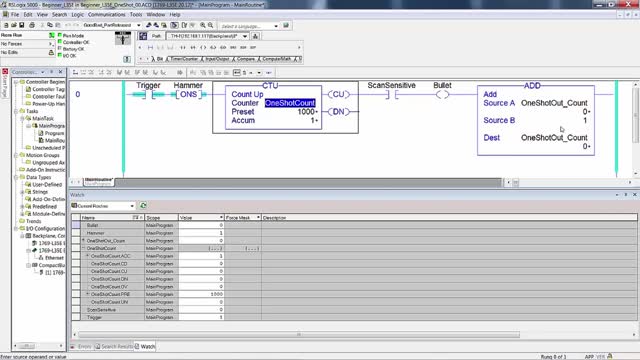Screen dimensions: 640x360
Task: Select Controller Tags in organizer tree
Action: (x=48, y=89)
